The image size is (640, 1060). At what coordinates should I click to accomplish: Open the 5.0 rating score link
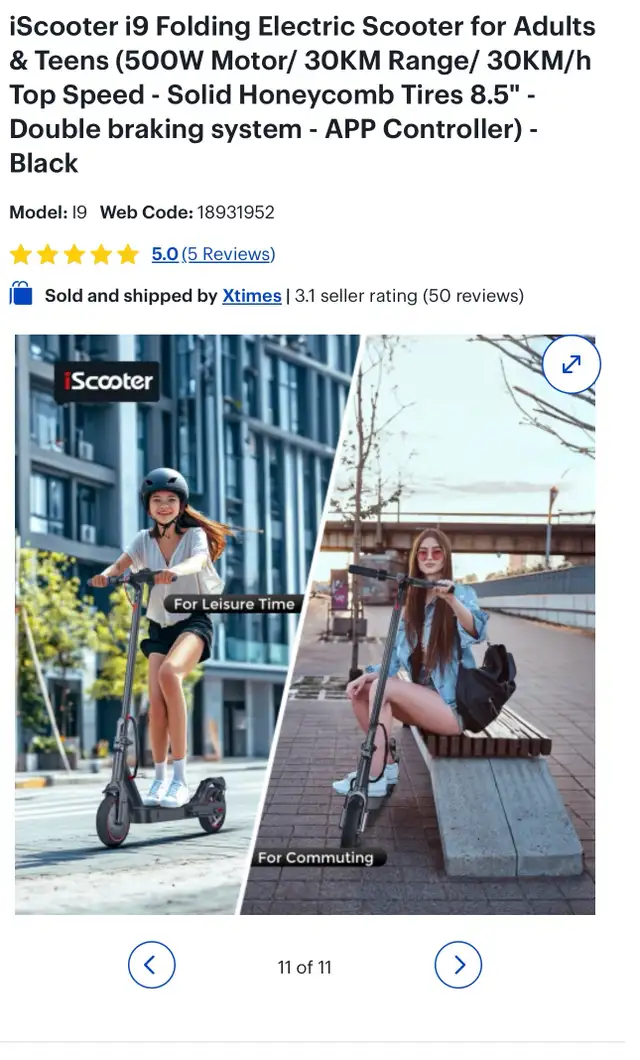coord(165,254)
